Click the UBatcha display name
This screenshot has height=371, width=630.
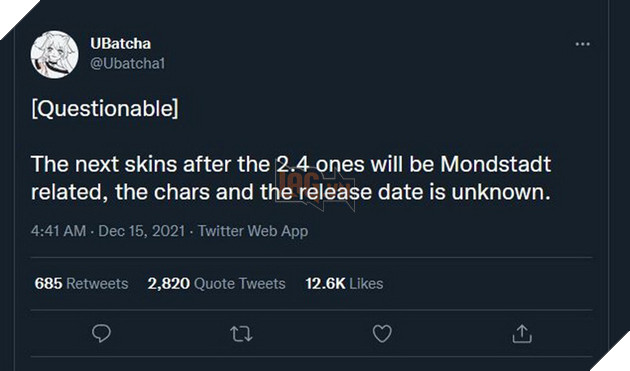click(121, 43)
